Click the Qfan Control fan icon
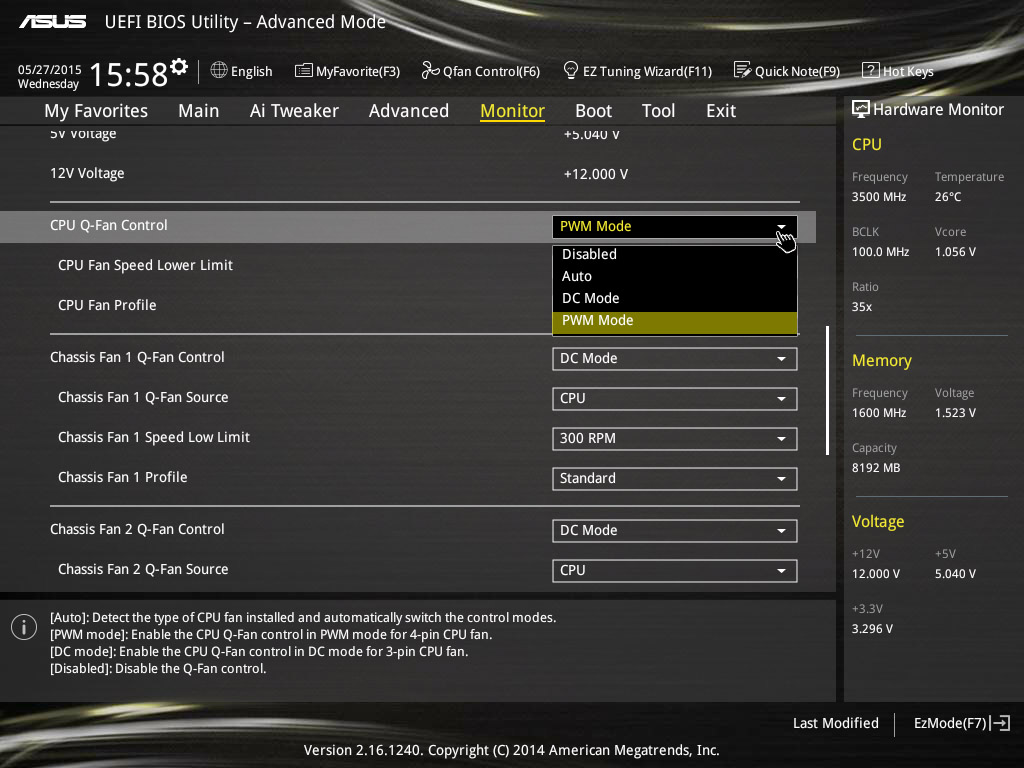1024x768 pixels. (x=430, y=70)
